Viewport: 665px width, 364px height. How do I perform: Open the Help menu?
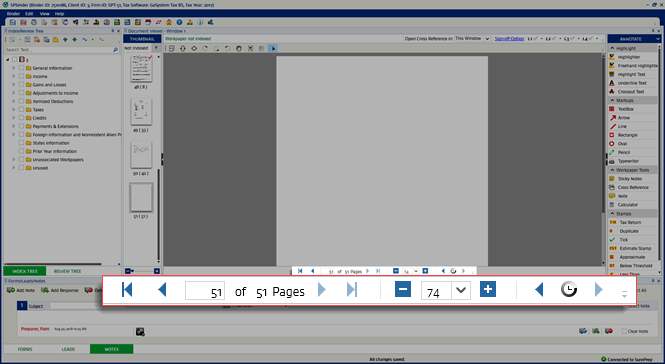pos(59,14)
